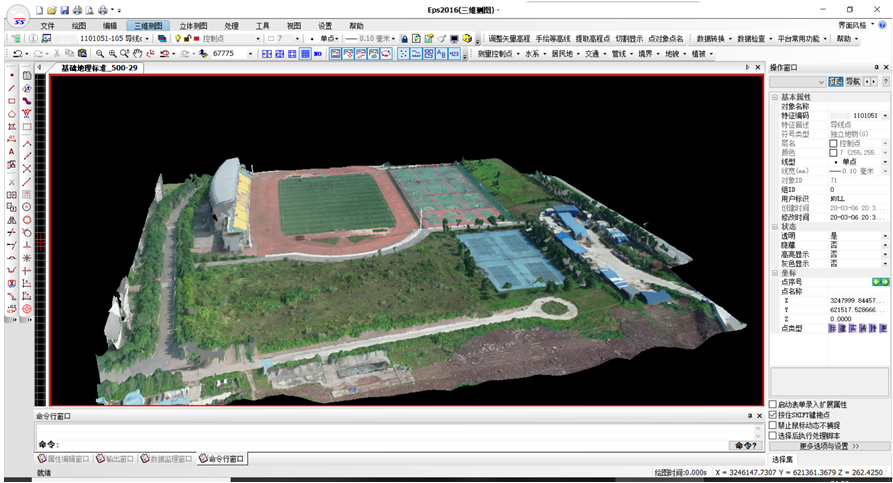Click the padlock icon in top toolbar

click(x=404, y=39)
